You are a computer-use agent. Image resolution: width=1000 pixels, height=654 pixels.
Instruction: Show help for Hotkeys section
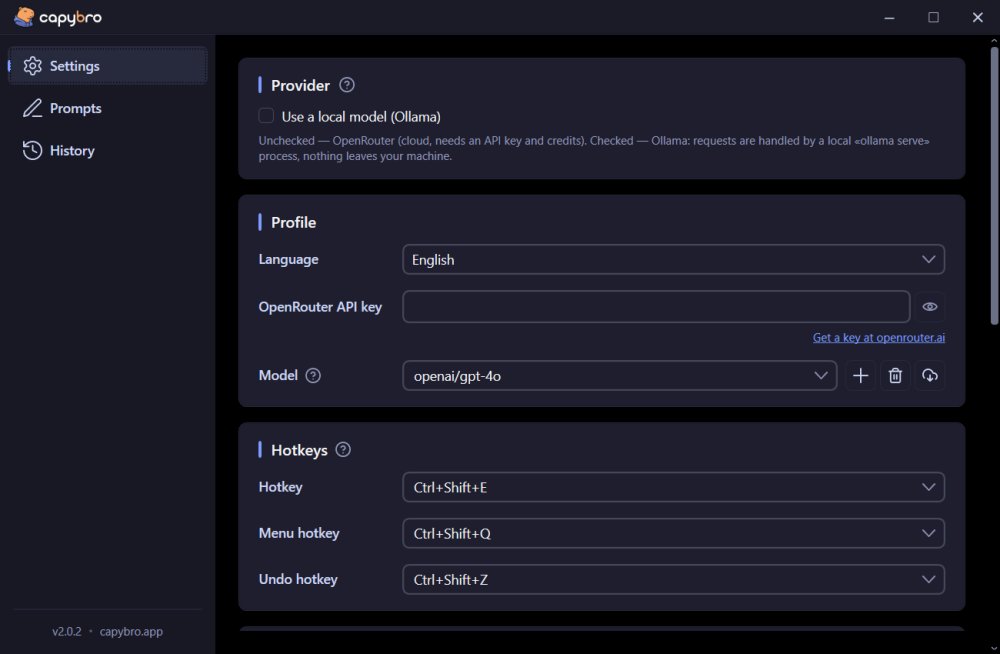[x=343, y=450]
